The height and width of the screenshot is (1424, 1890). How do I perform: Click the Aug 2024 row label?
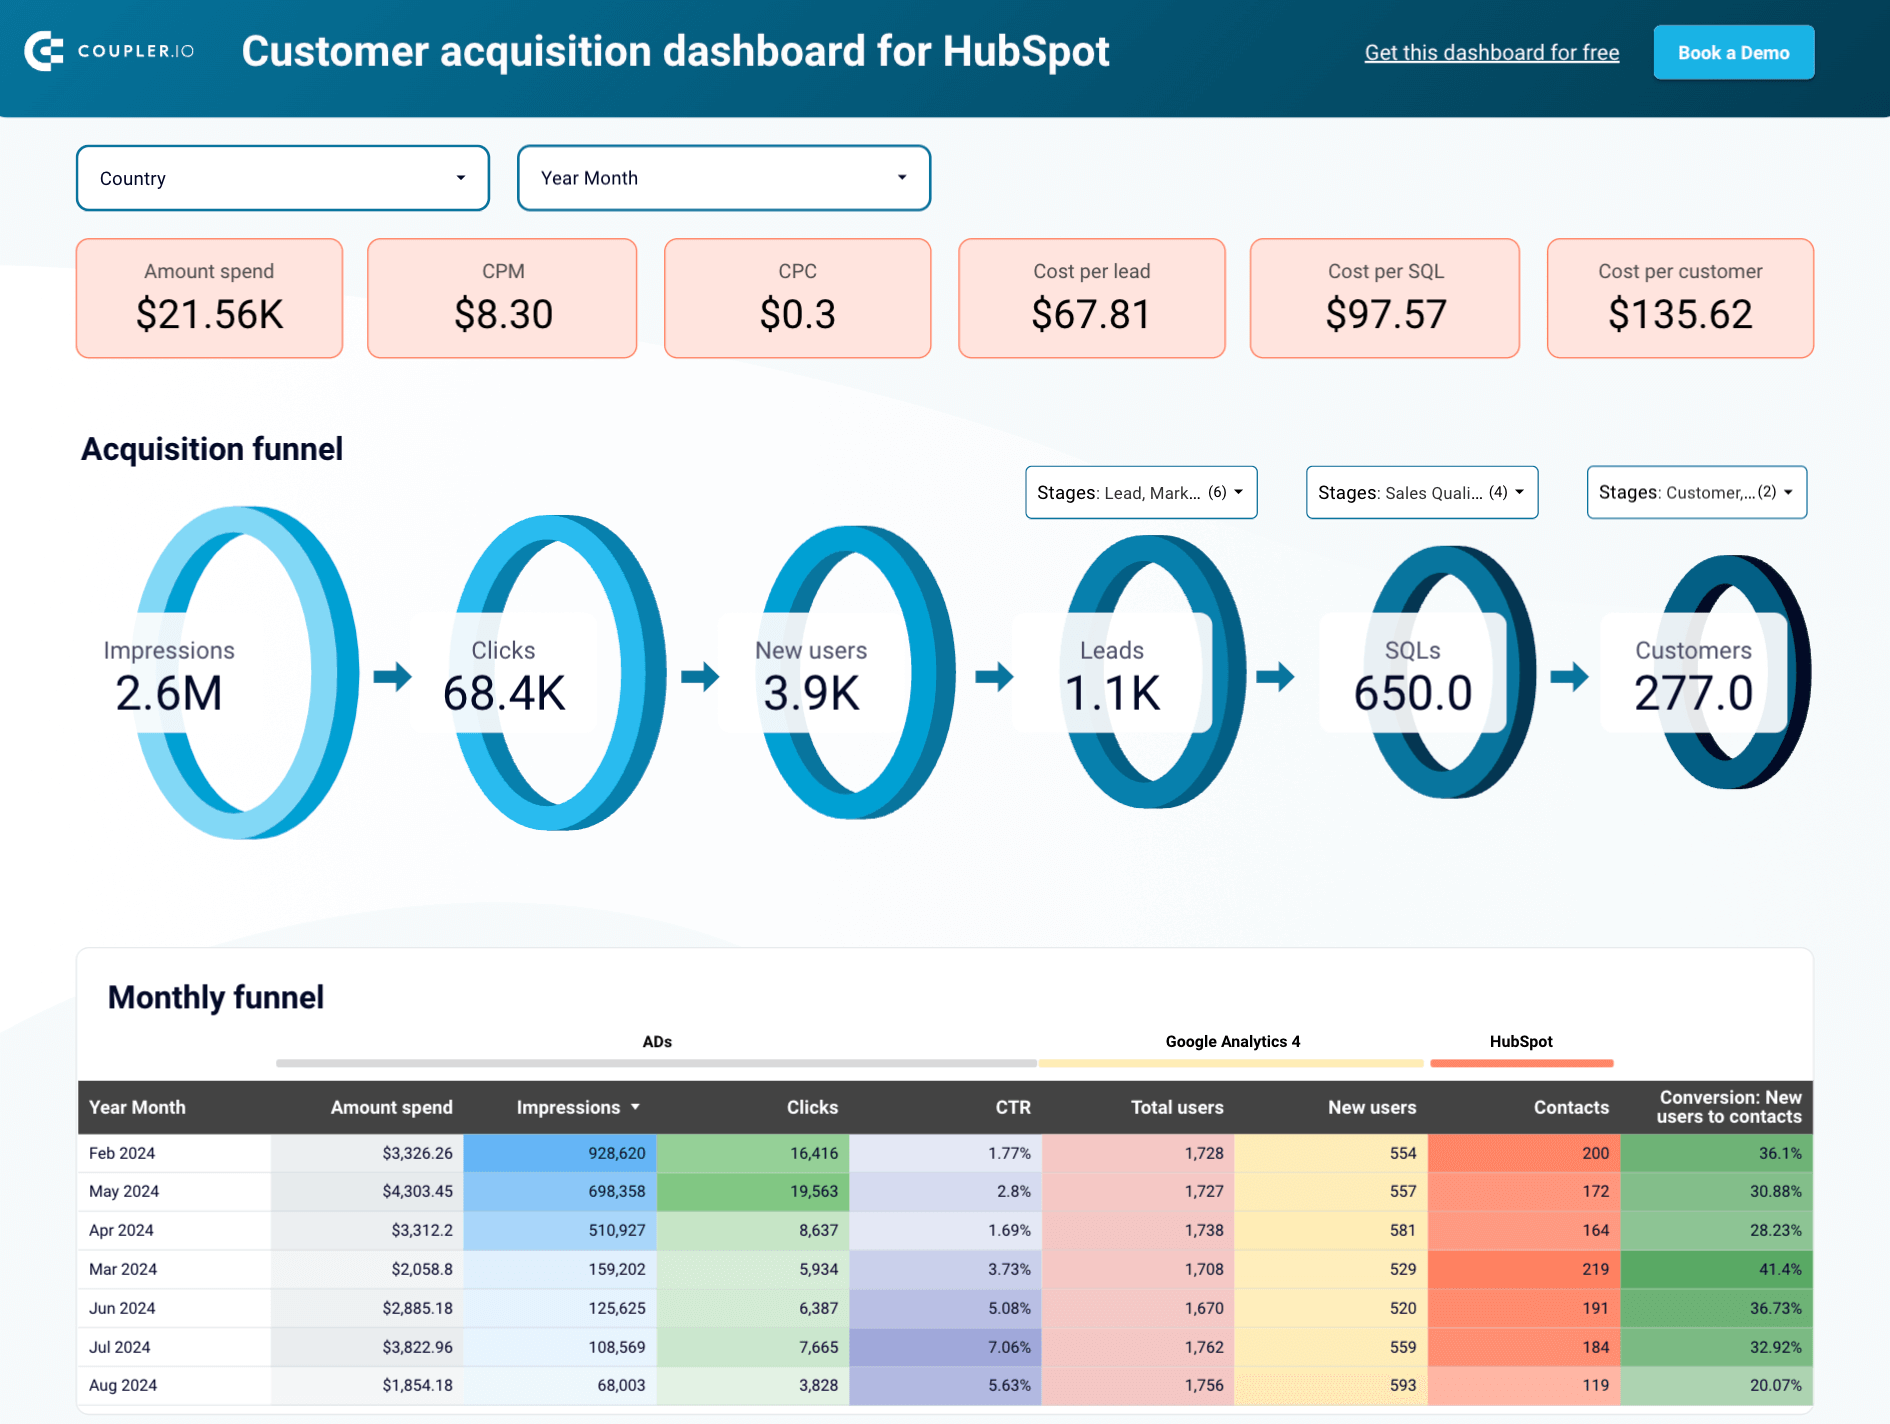coord(123,1385)
